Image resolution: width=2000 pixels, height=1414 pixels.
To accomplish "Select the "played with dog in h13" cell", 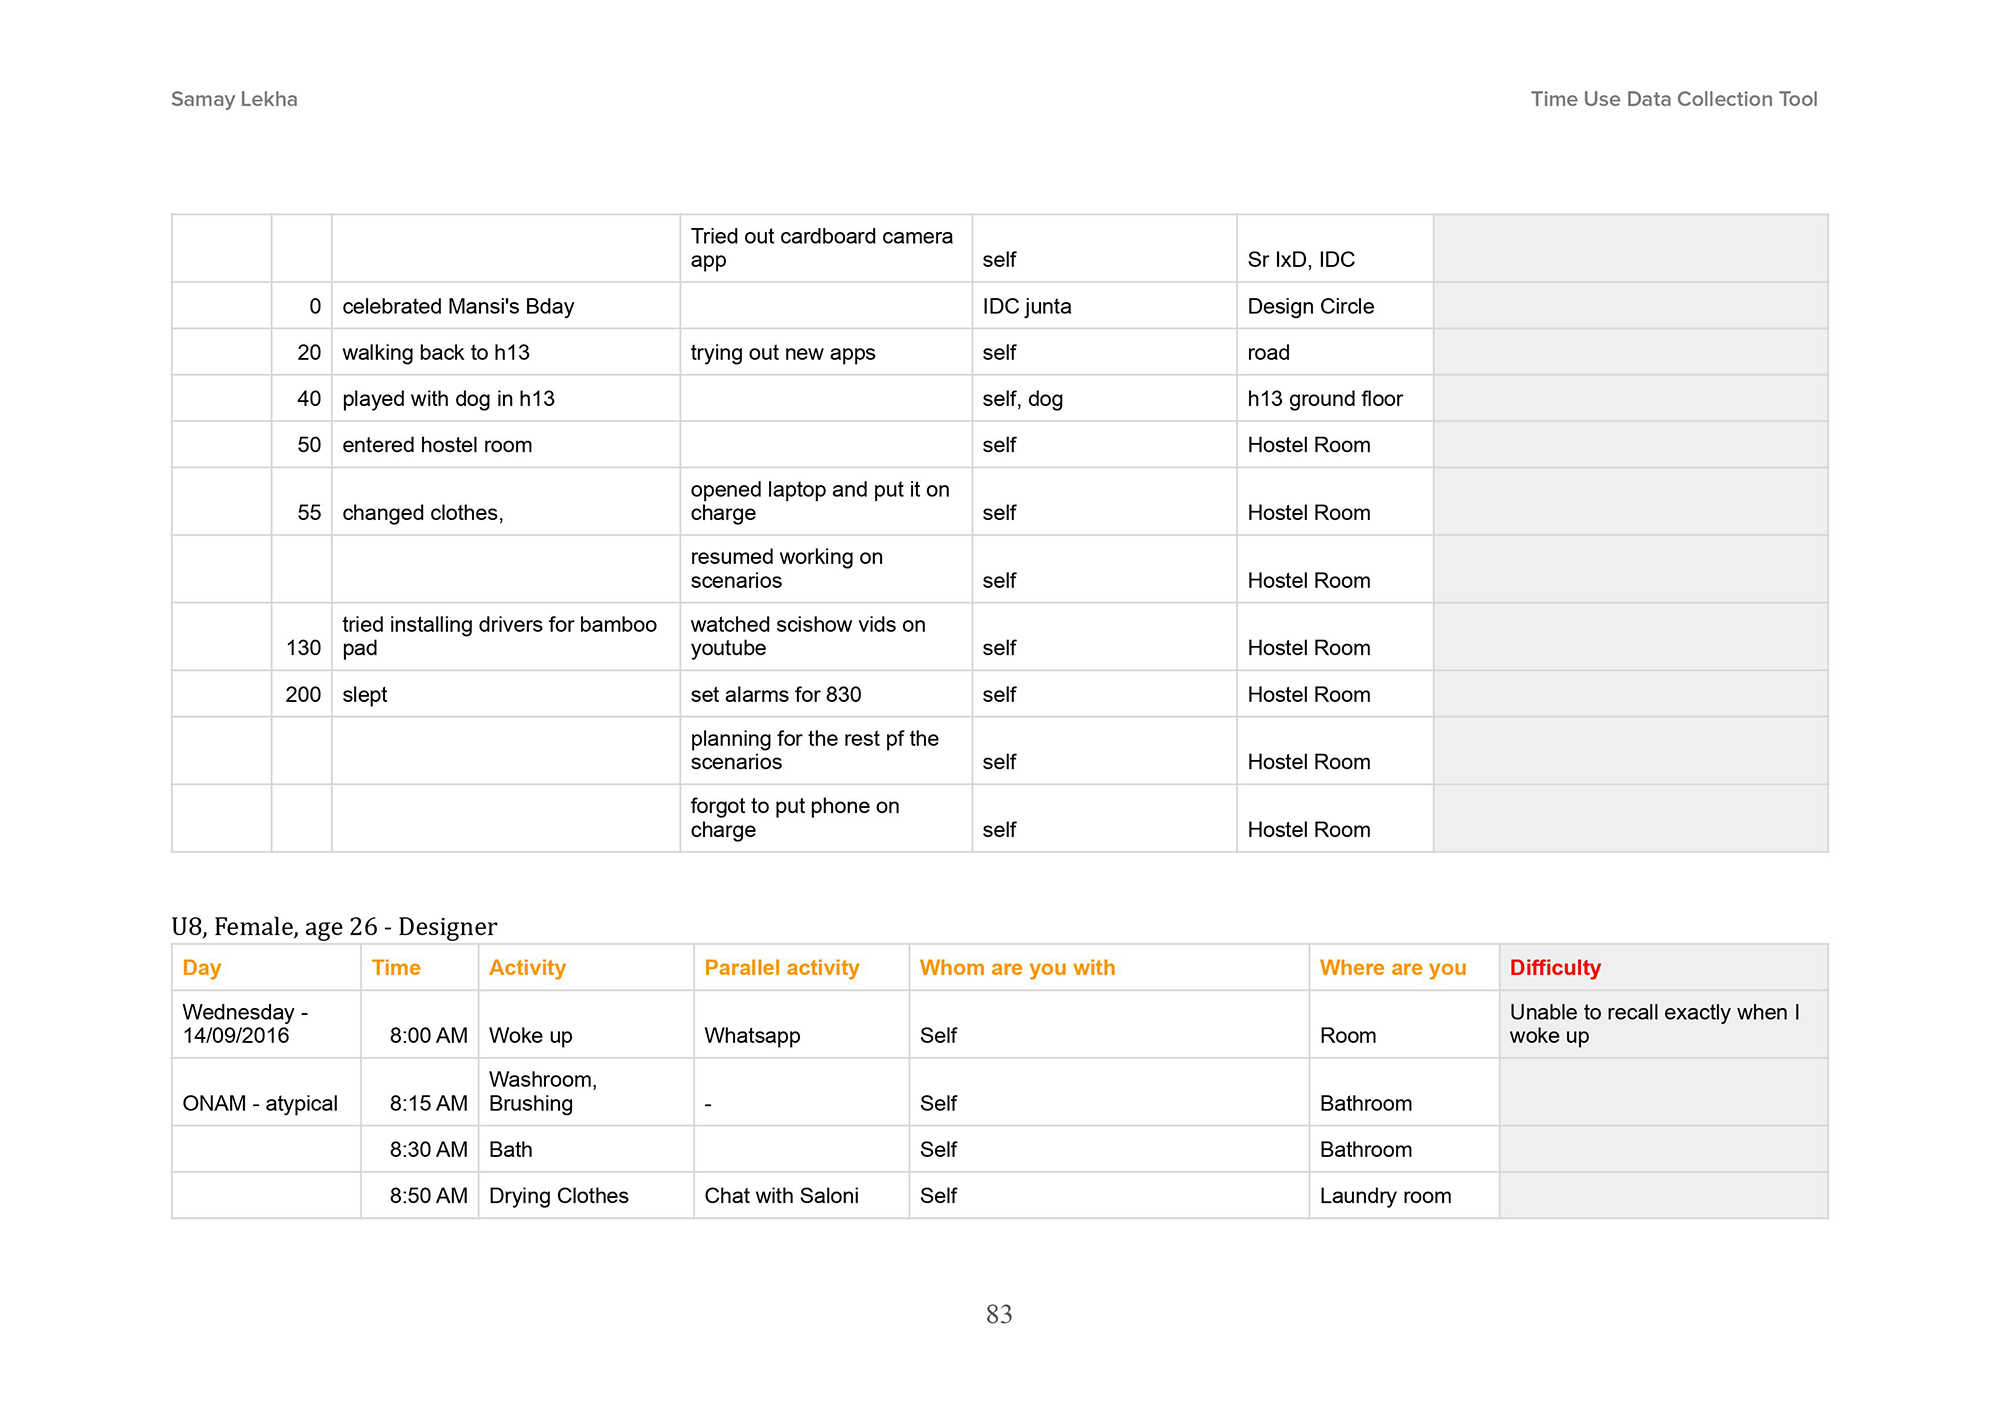I will pos(448,399).
